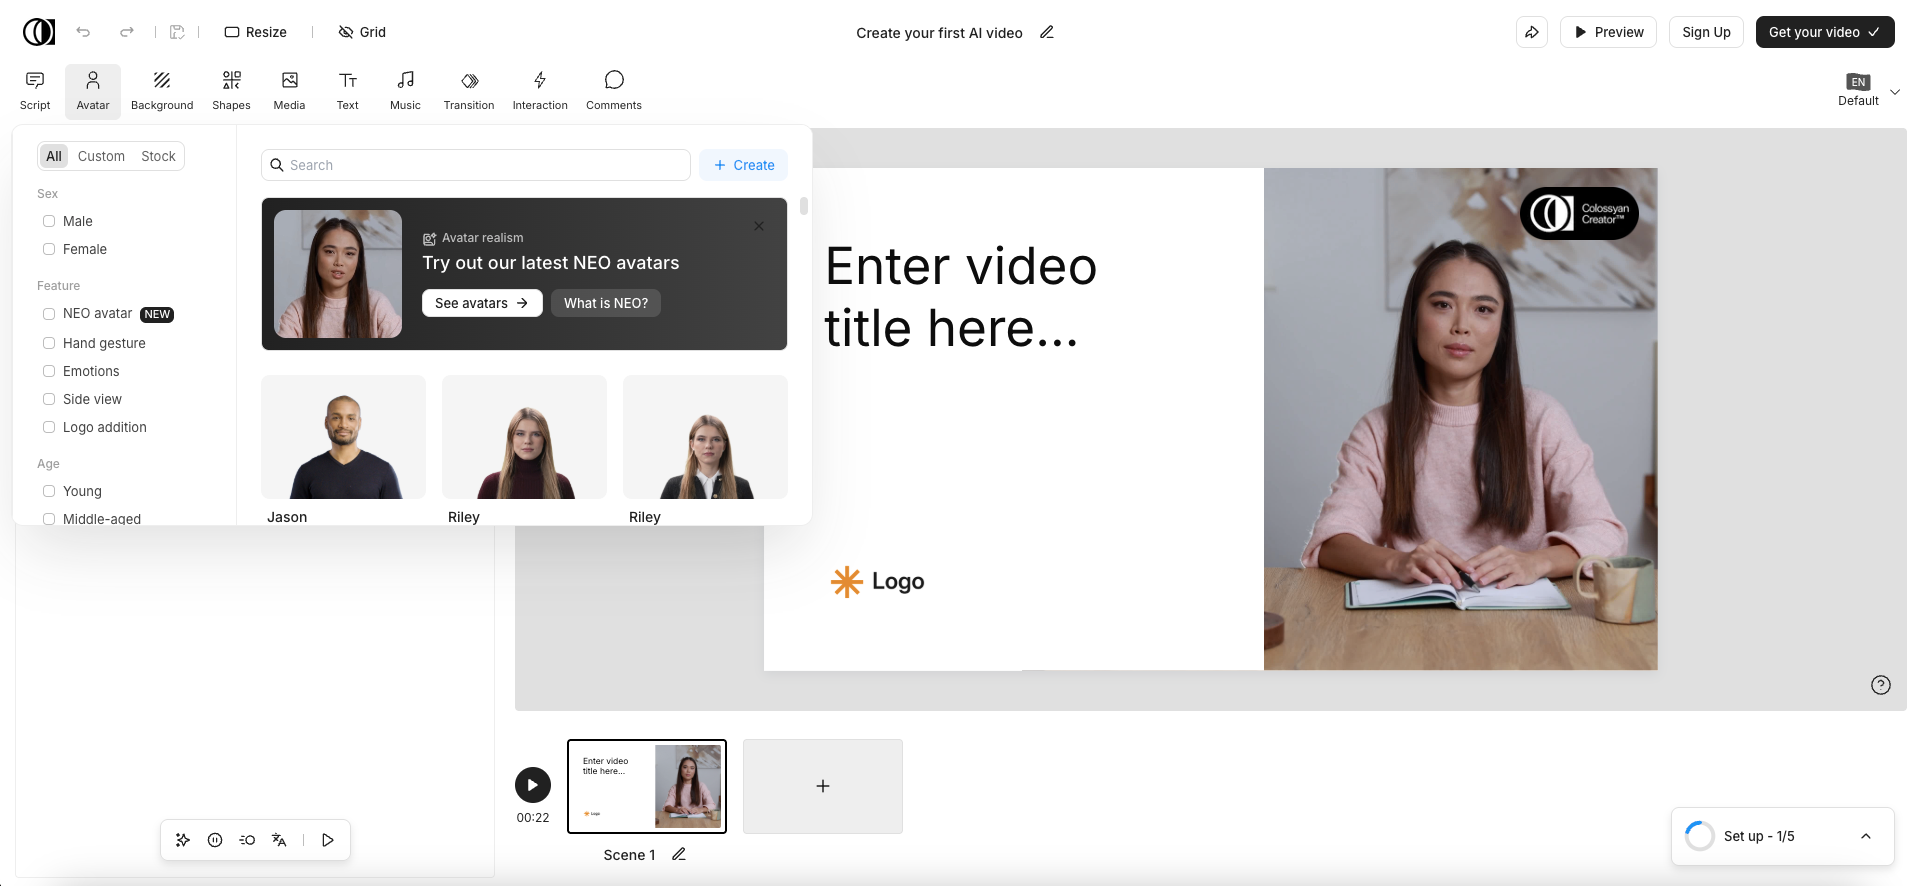Image resolution: width=1907 pixels, height=886 pixels.
Task: Select the Riley avatar in black blazer
Action: (x=705, y=437)
